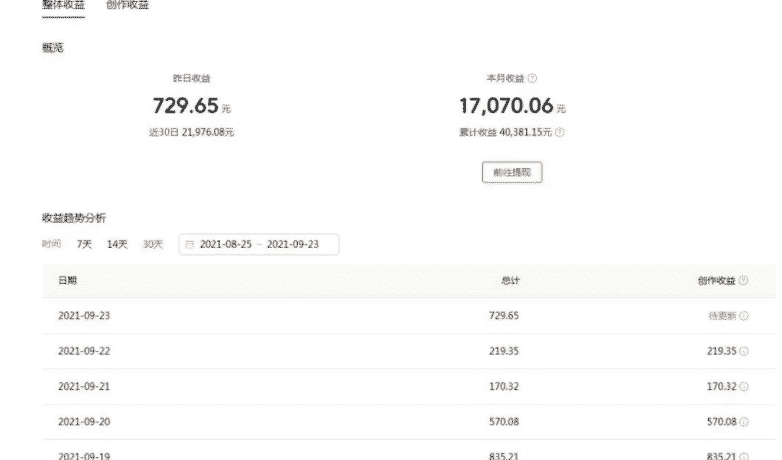Click the 729.65 total in the table
Image resolution: width=782 pixels, height=460 pixels.
(504, 316)
